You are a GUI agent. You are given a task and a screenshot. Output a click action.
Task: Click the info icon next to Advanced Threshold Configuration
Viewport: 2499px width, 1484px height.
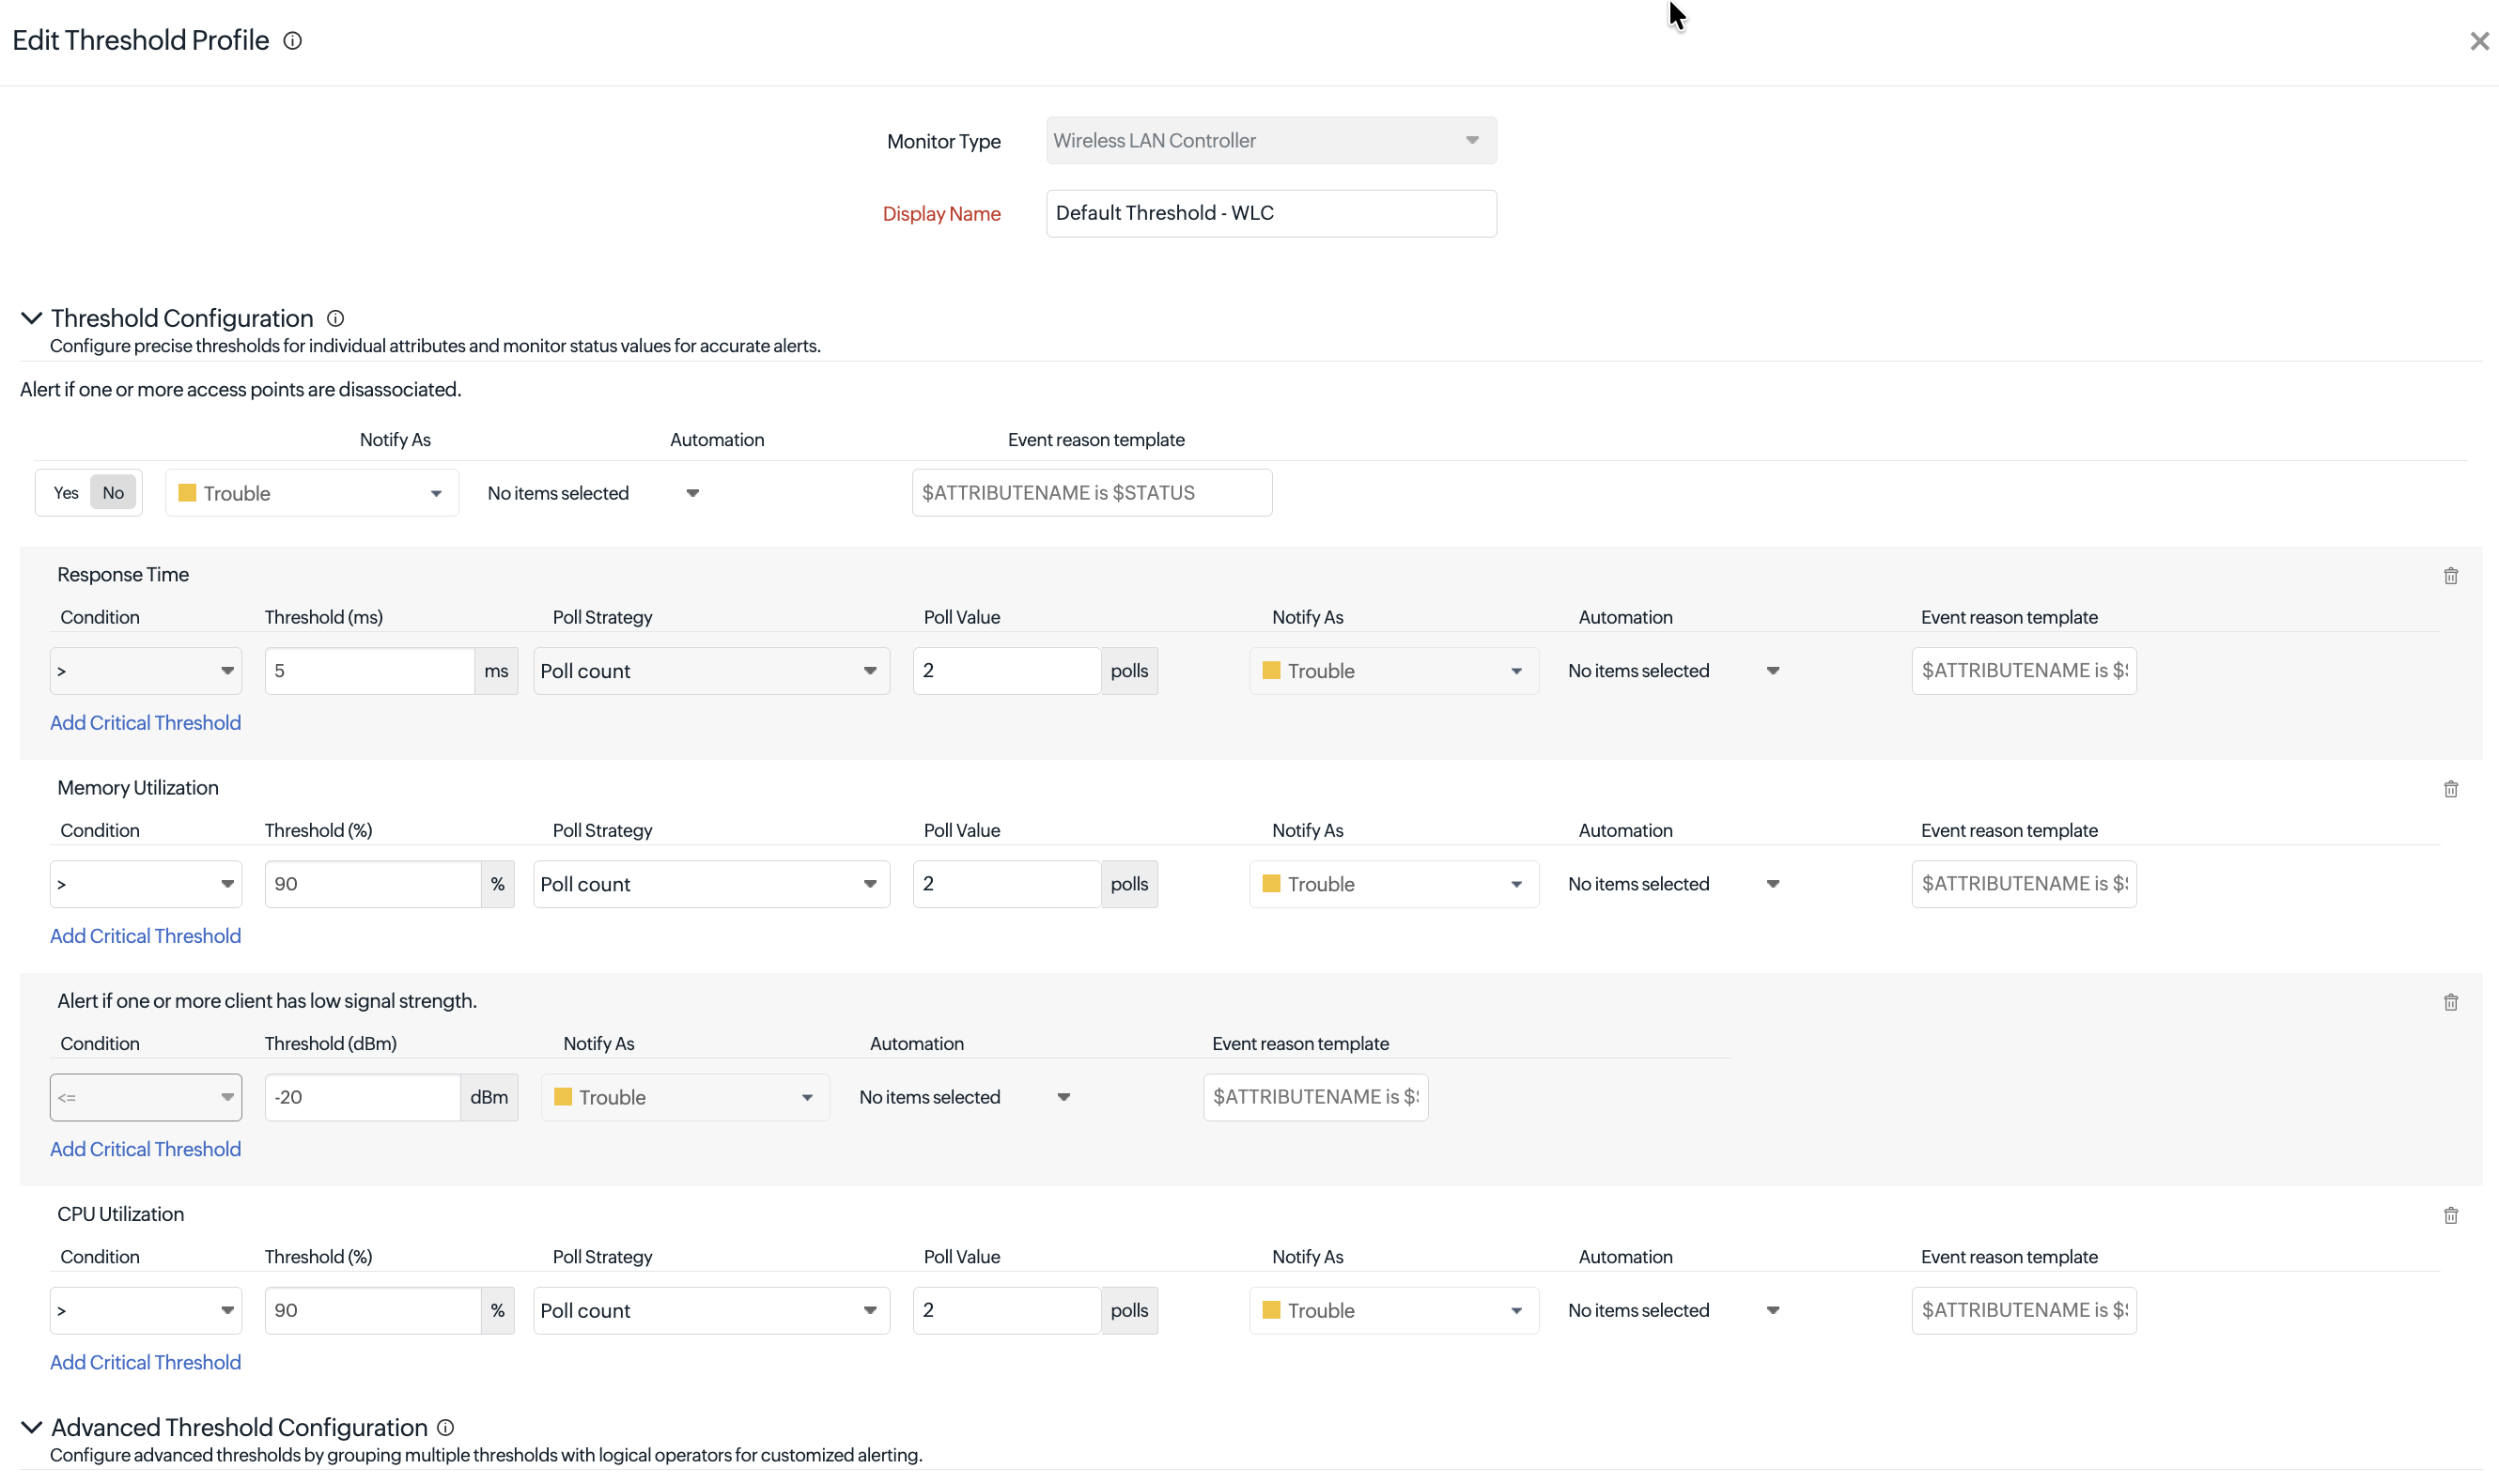click(445, 1427)
